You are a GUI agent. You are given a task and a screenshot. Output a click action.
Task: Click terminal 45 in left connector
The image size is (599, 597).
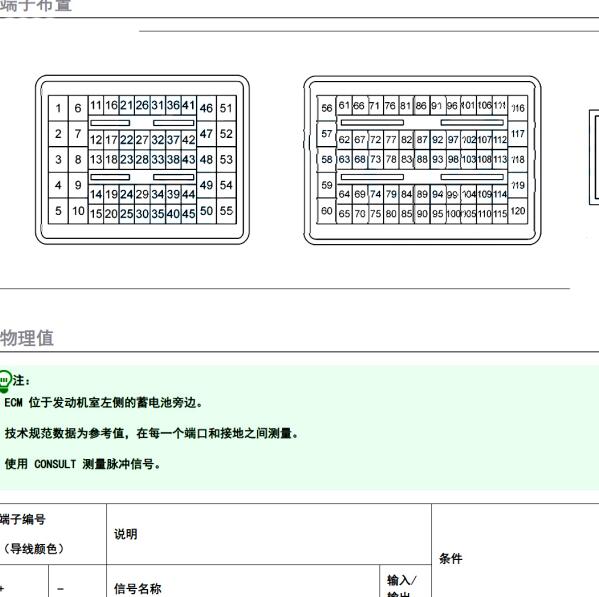tap(188, 214)
